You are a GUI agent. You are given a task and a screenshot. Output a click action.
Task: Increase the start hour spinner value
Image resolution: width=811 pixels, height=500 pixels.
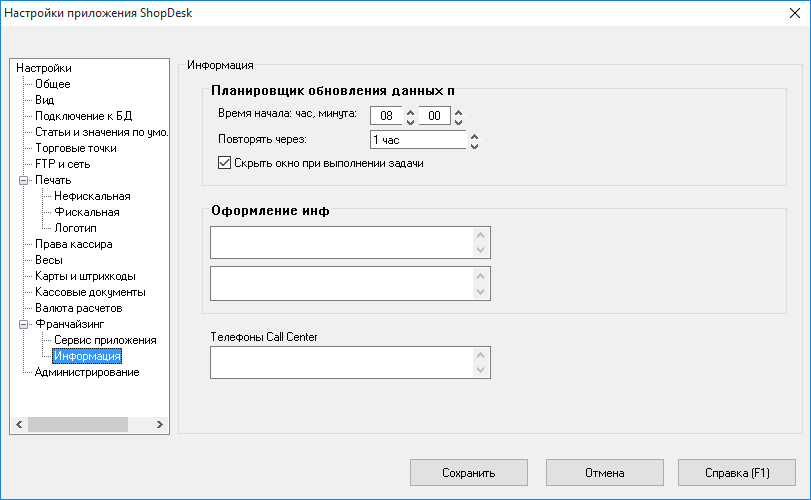tap(410, 112)
